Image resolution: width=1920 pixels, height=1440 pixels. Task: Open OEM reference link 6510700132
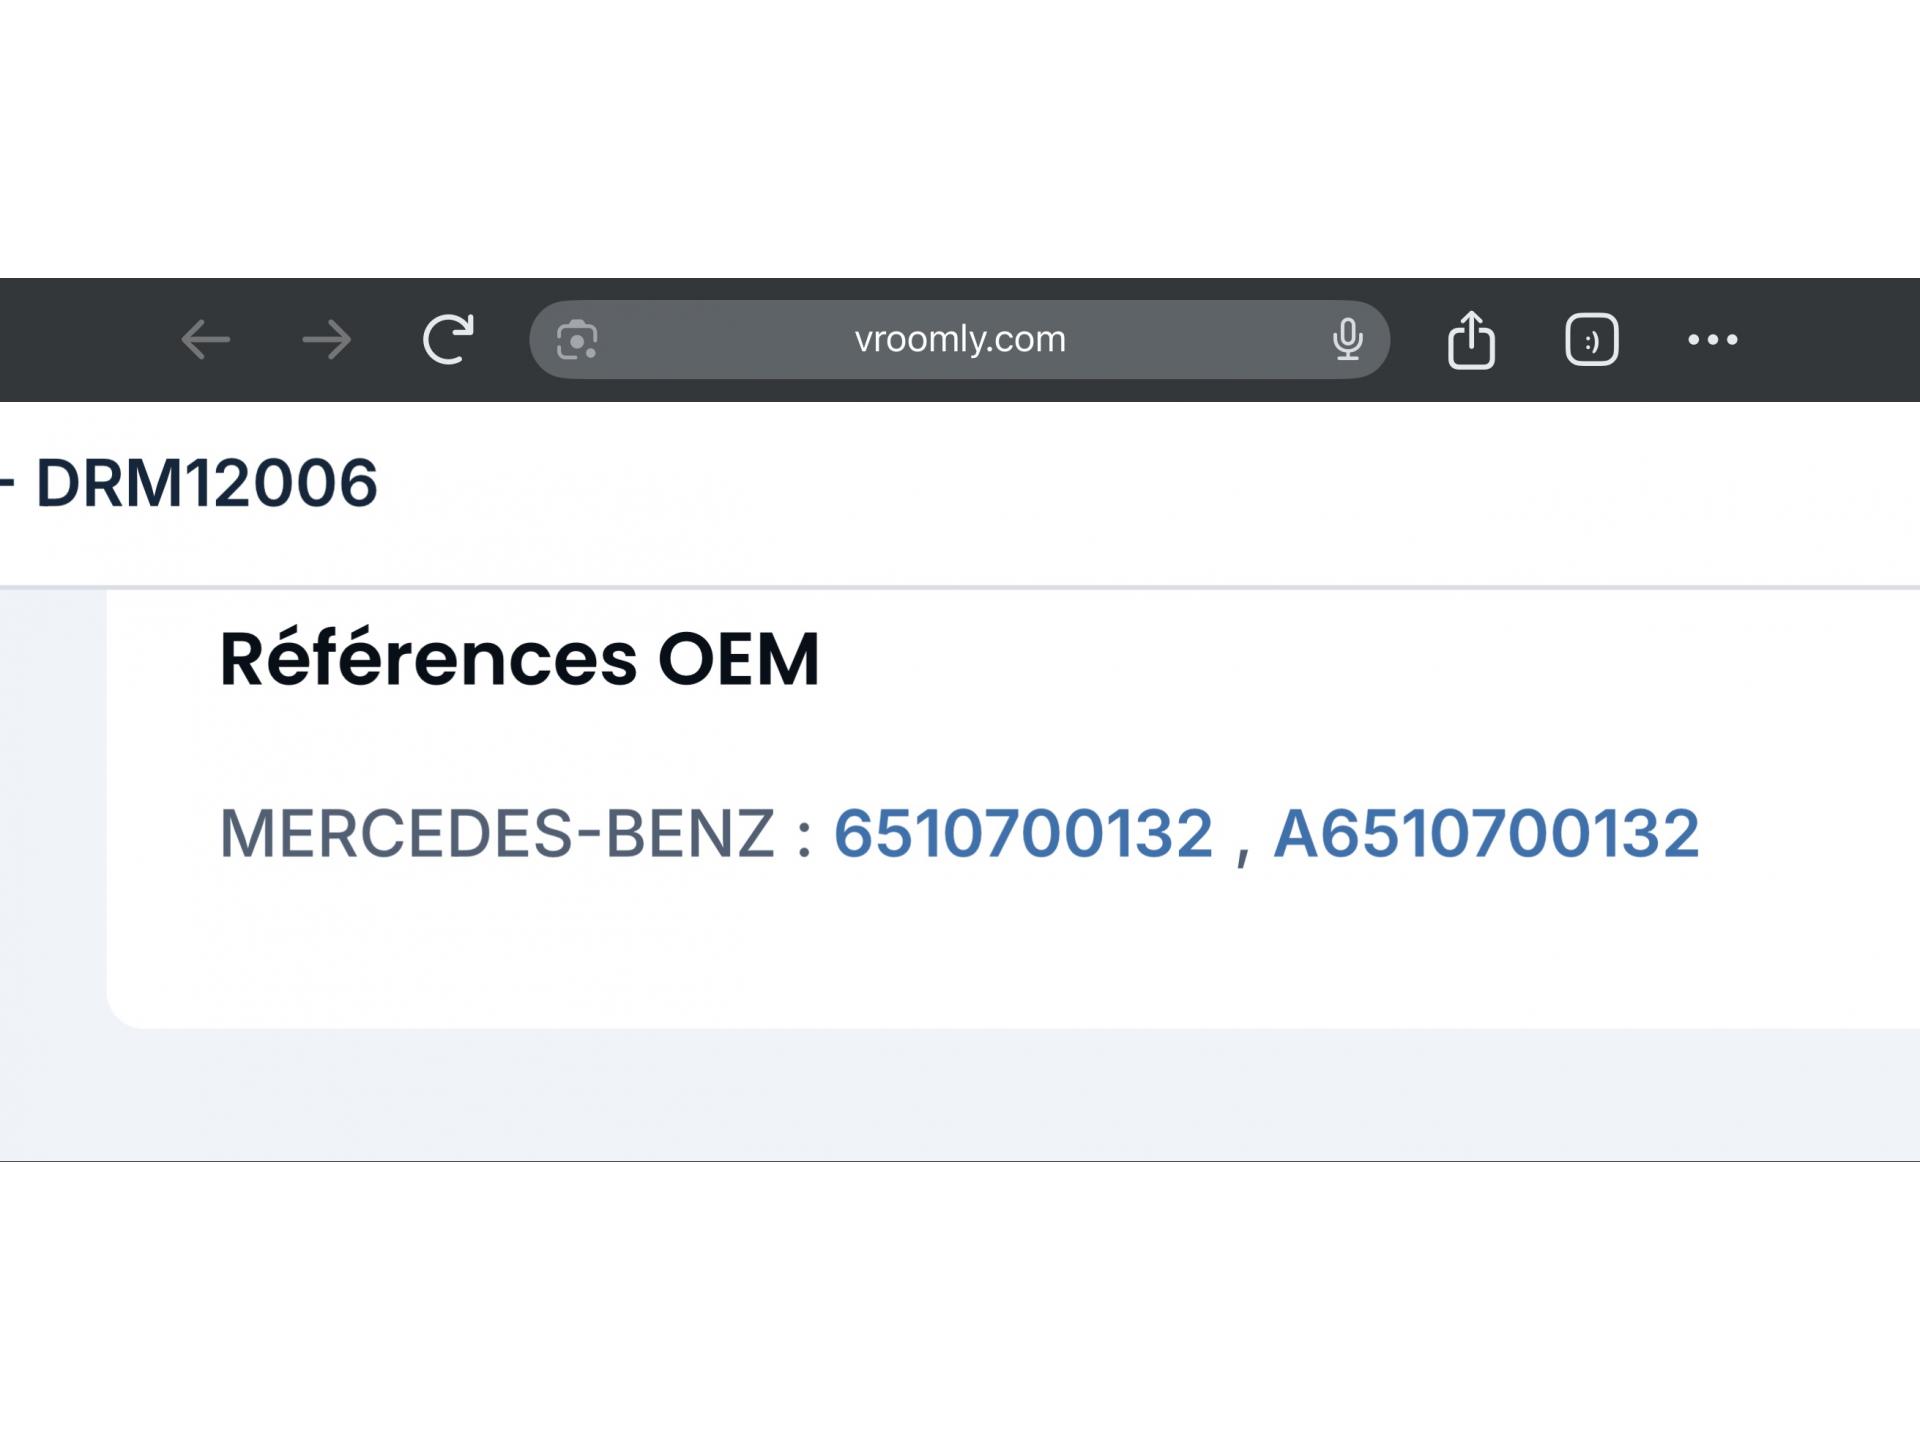pyautogui.click(x=1023, y=833)
